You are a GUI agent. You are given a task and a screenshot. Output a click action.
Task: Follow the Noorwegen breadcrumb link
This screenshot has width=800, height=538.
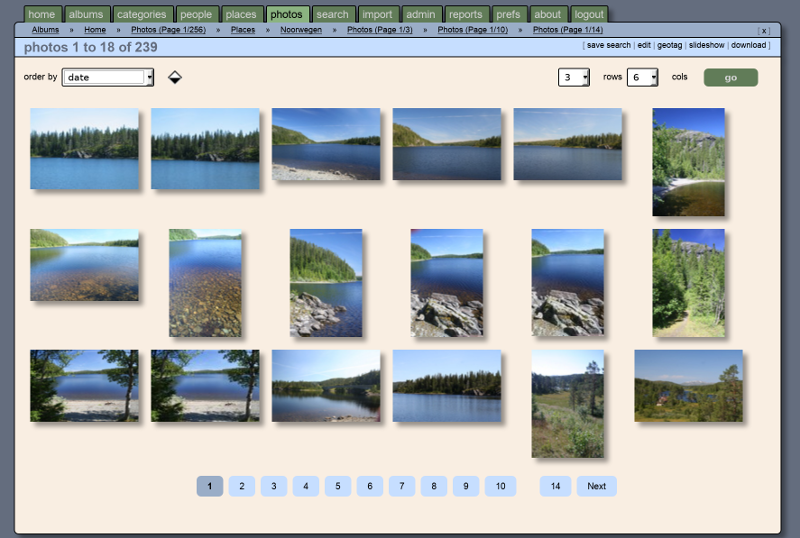pyautogui.click(x=301, y=30)
